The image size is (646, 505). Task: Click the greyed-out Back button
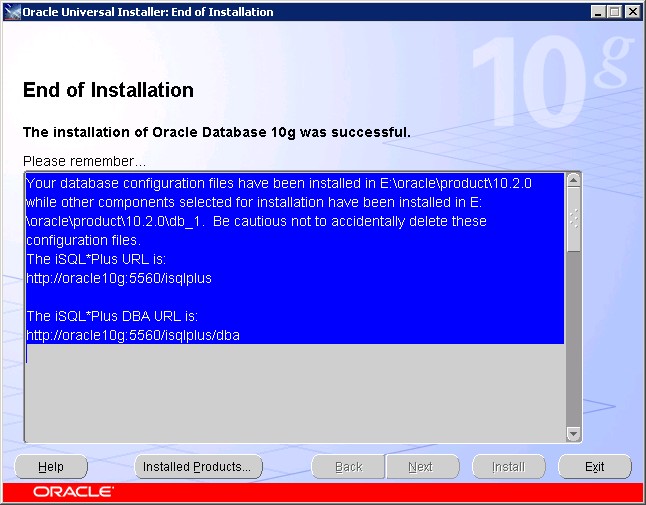point(349,467)
